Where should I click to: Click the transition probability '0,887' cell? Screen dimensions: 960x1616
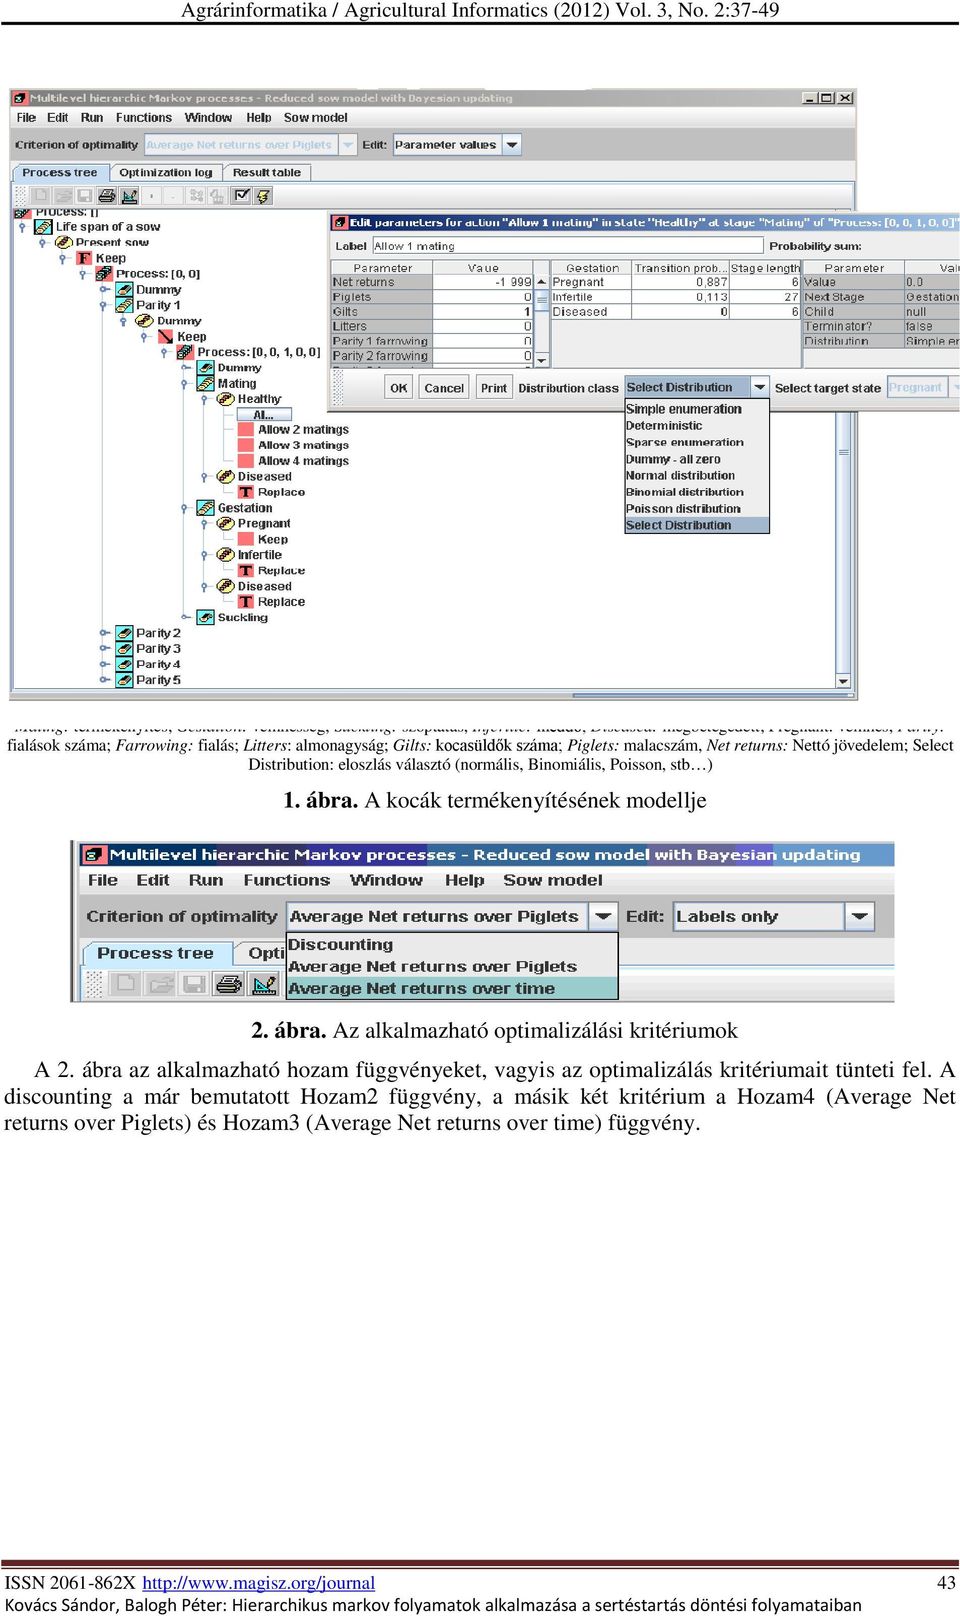click(680, 282)
